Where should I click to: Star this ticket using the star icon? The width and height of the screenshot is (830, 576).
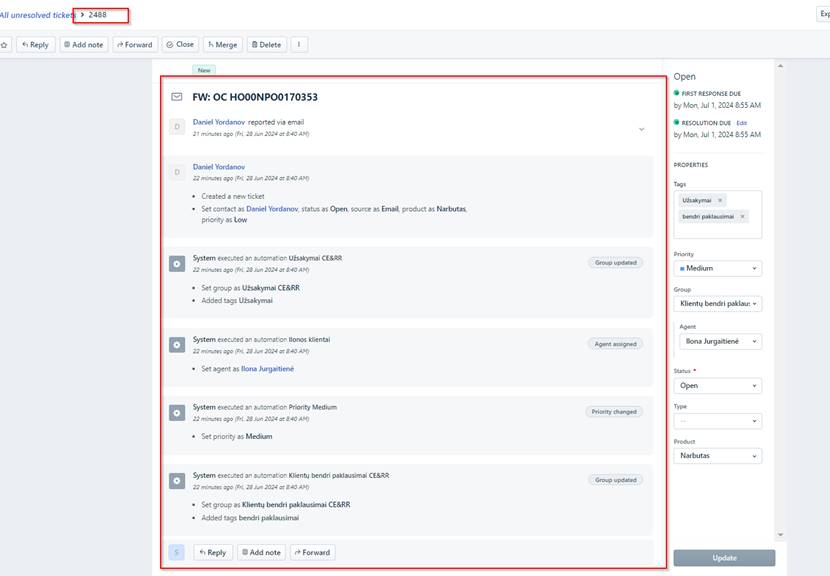(x=4, y=45)
